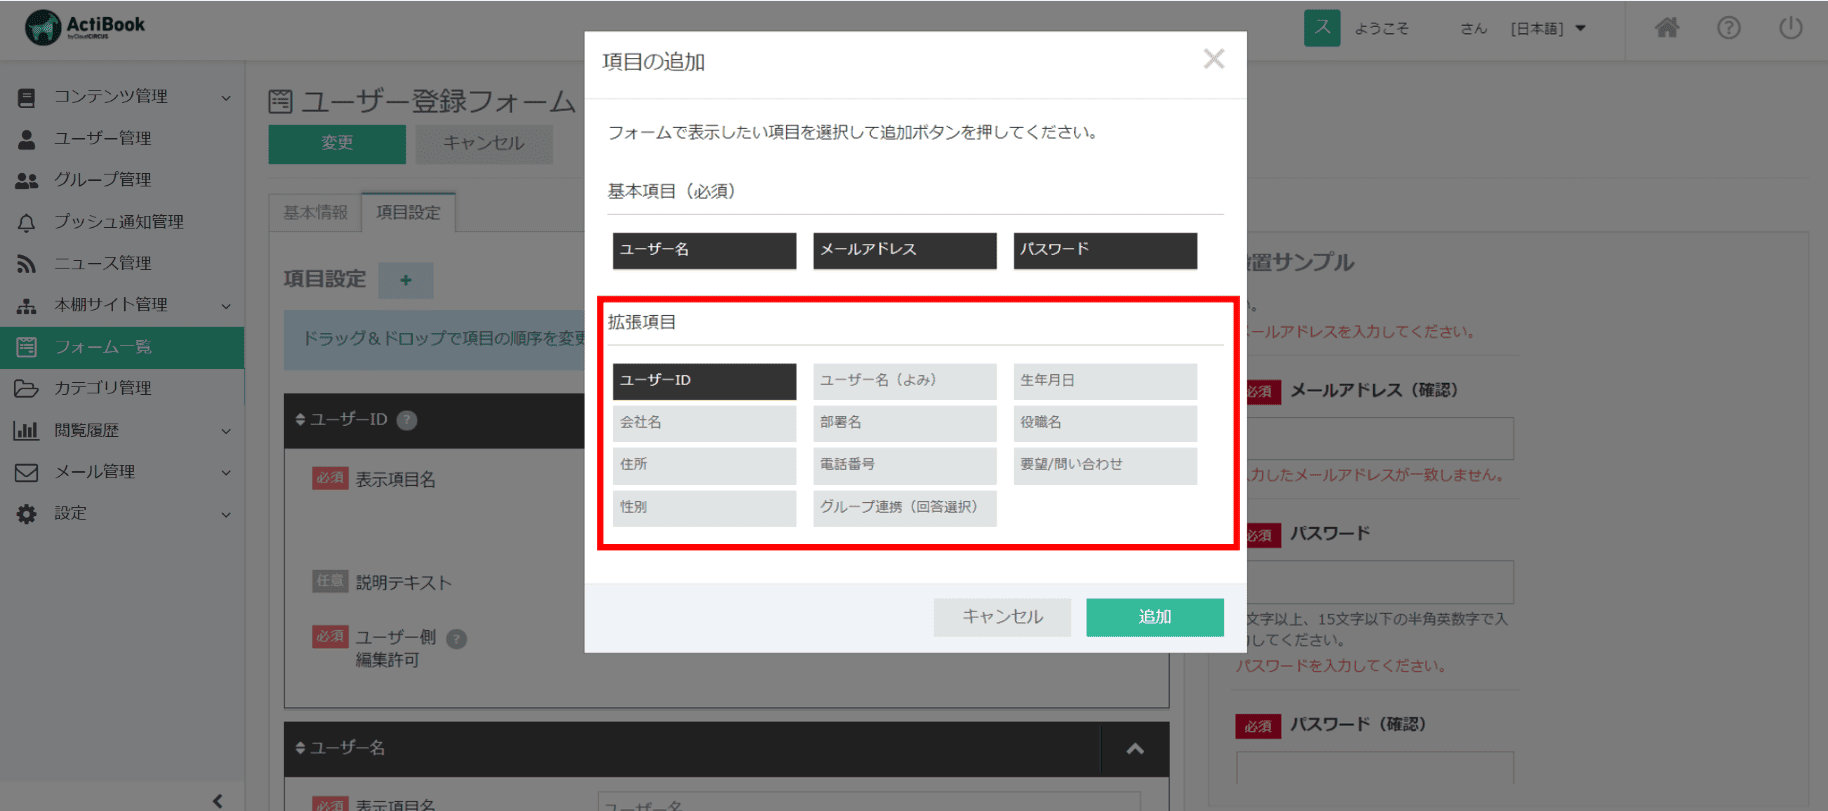
Task: Click the メールアドレス basic item
Action: coord(905,251)
